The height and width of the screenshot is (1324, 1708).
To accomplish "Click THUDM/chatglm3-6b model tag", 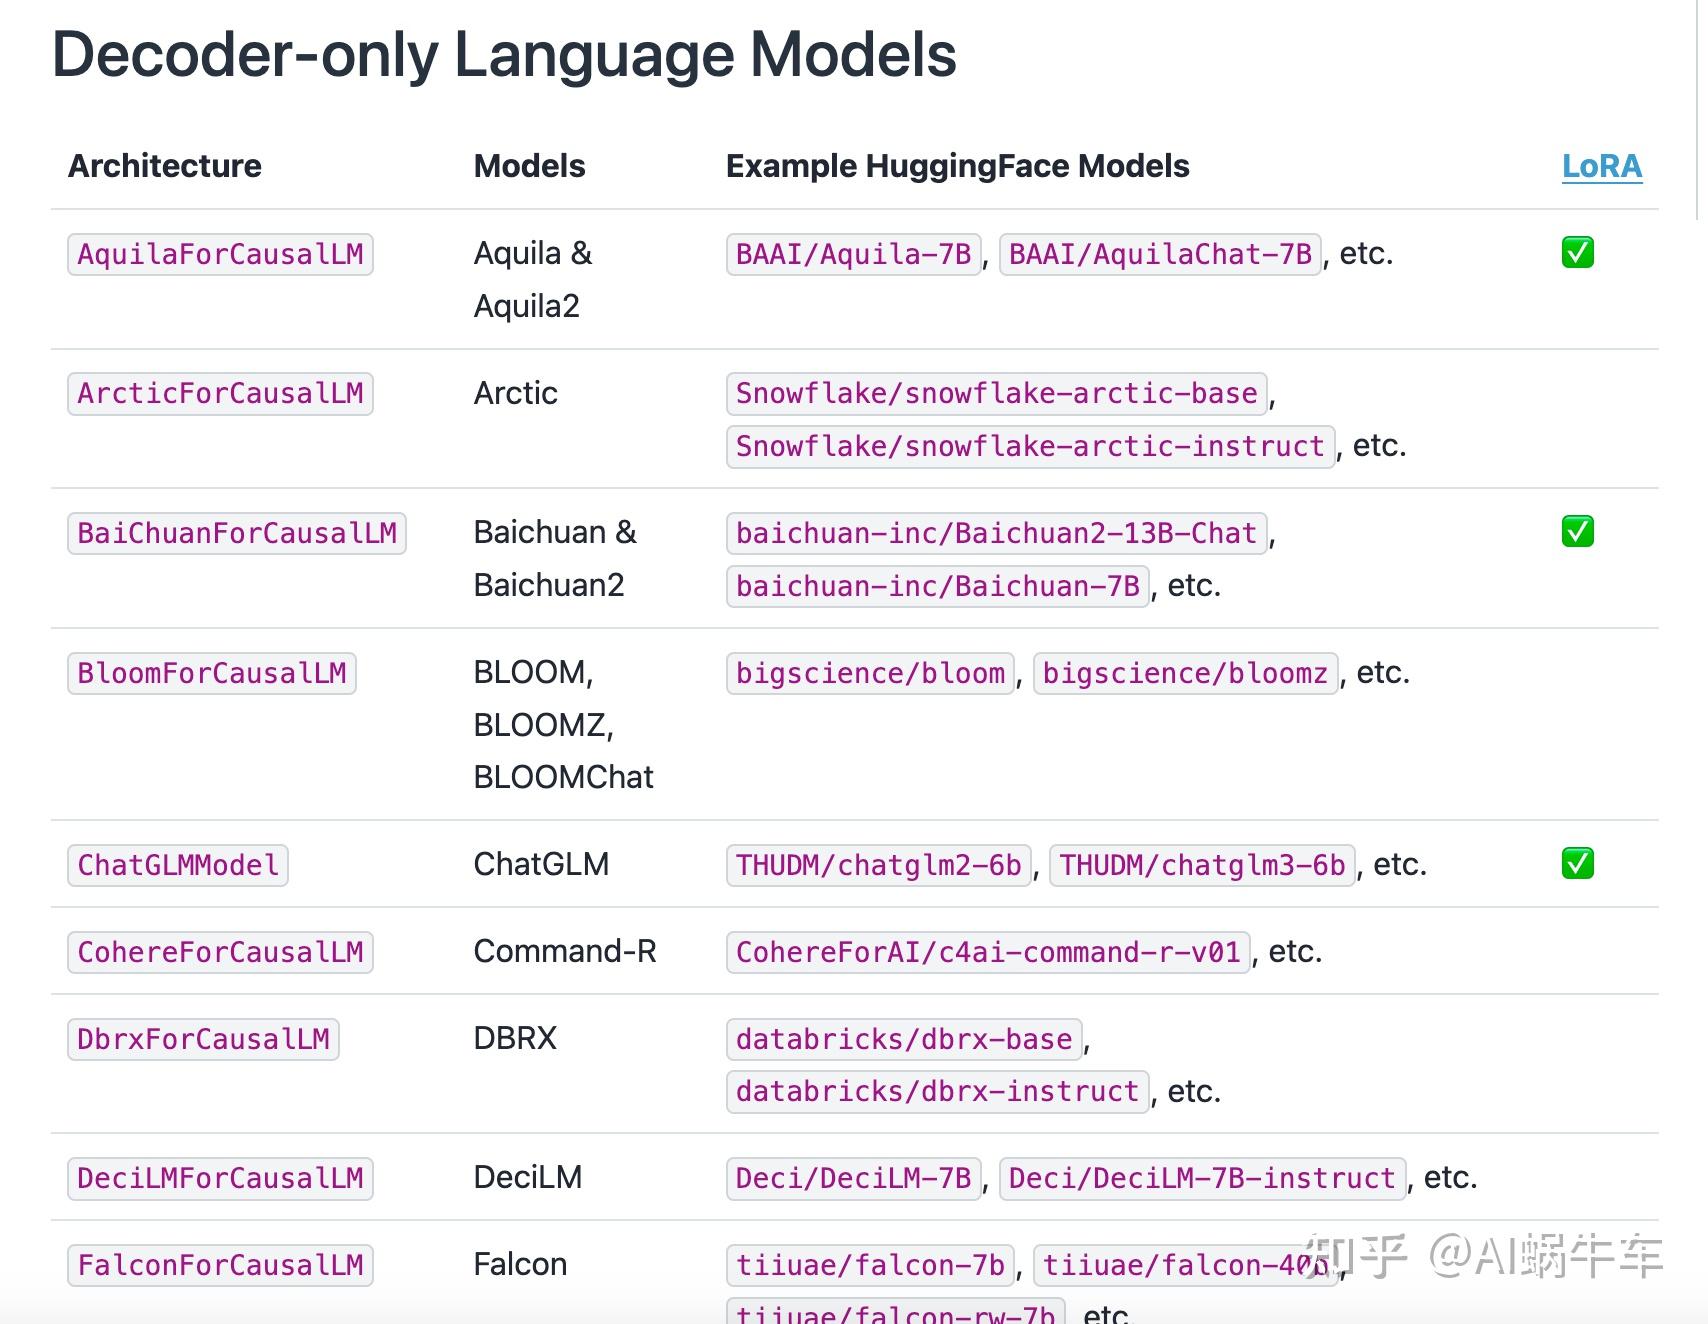I will pos(1202,865).
